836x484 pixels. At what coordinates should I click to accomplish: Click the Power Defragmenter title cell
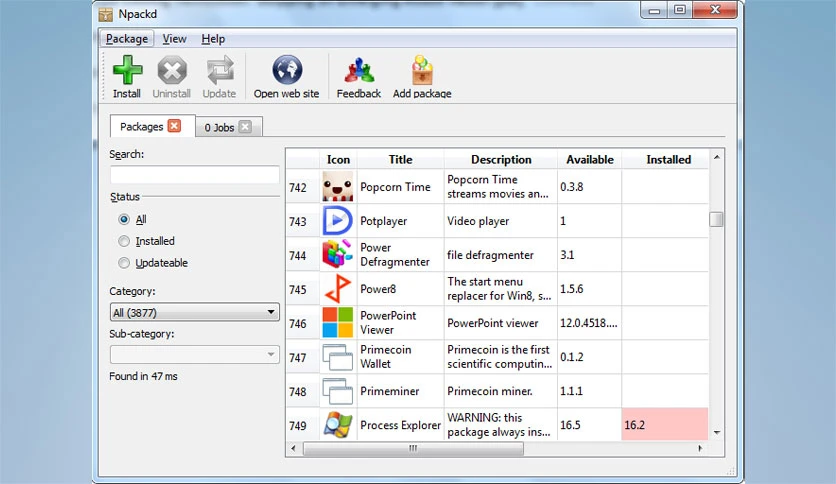pyautogui.click(x=400, y=255)
